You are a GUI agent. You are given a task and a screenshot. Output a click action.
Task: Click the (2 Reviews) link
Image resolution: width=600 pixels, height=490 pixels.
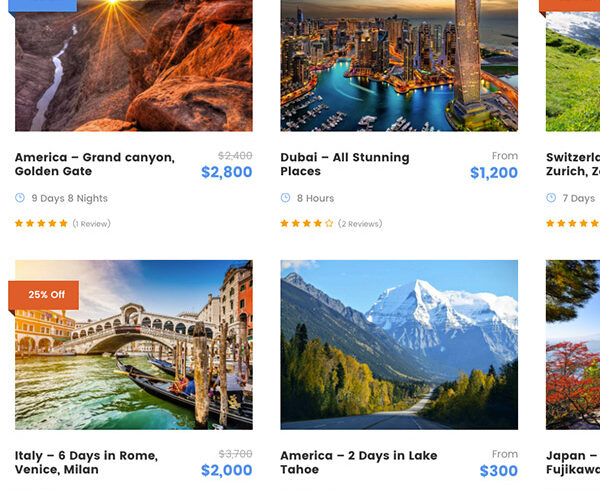[x=360, y=224]
